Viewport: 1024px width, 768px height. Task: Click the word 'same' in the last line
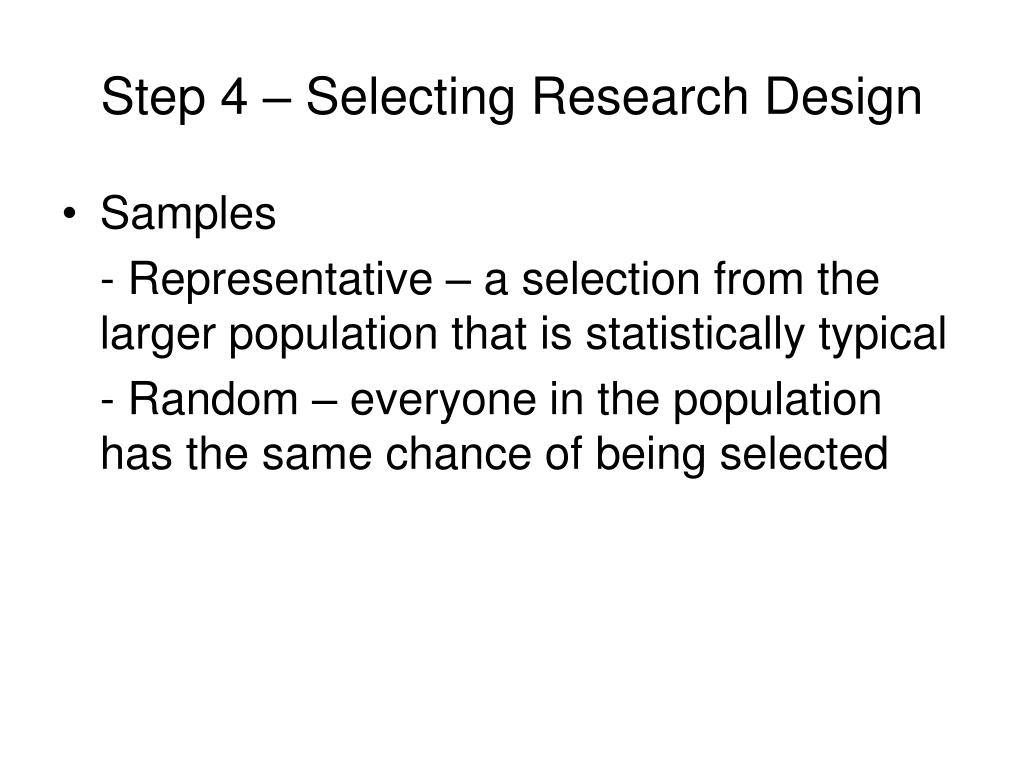(317, 456)
